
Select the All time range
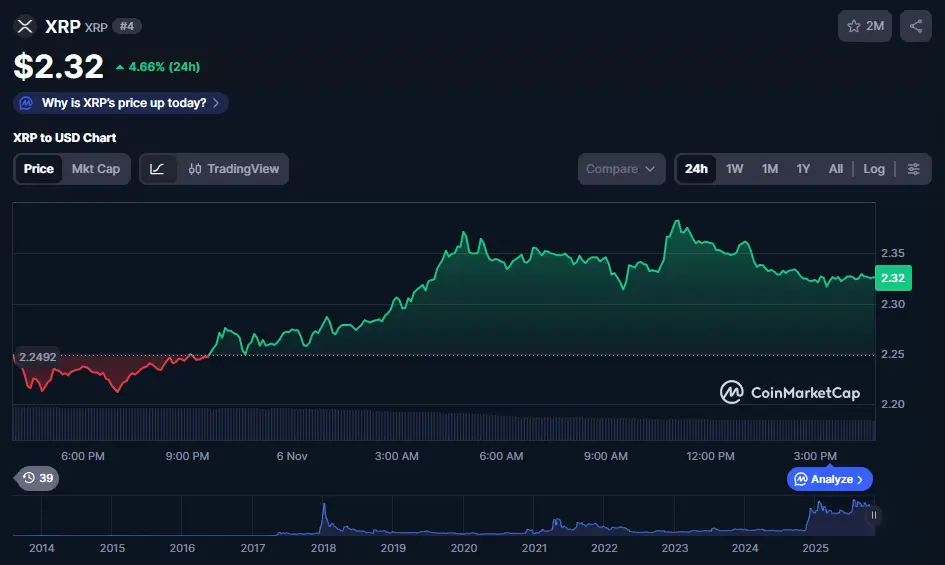pyautogui.click(x=835, y=169)
